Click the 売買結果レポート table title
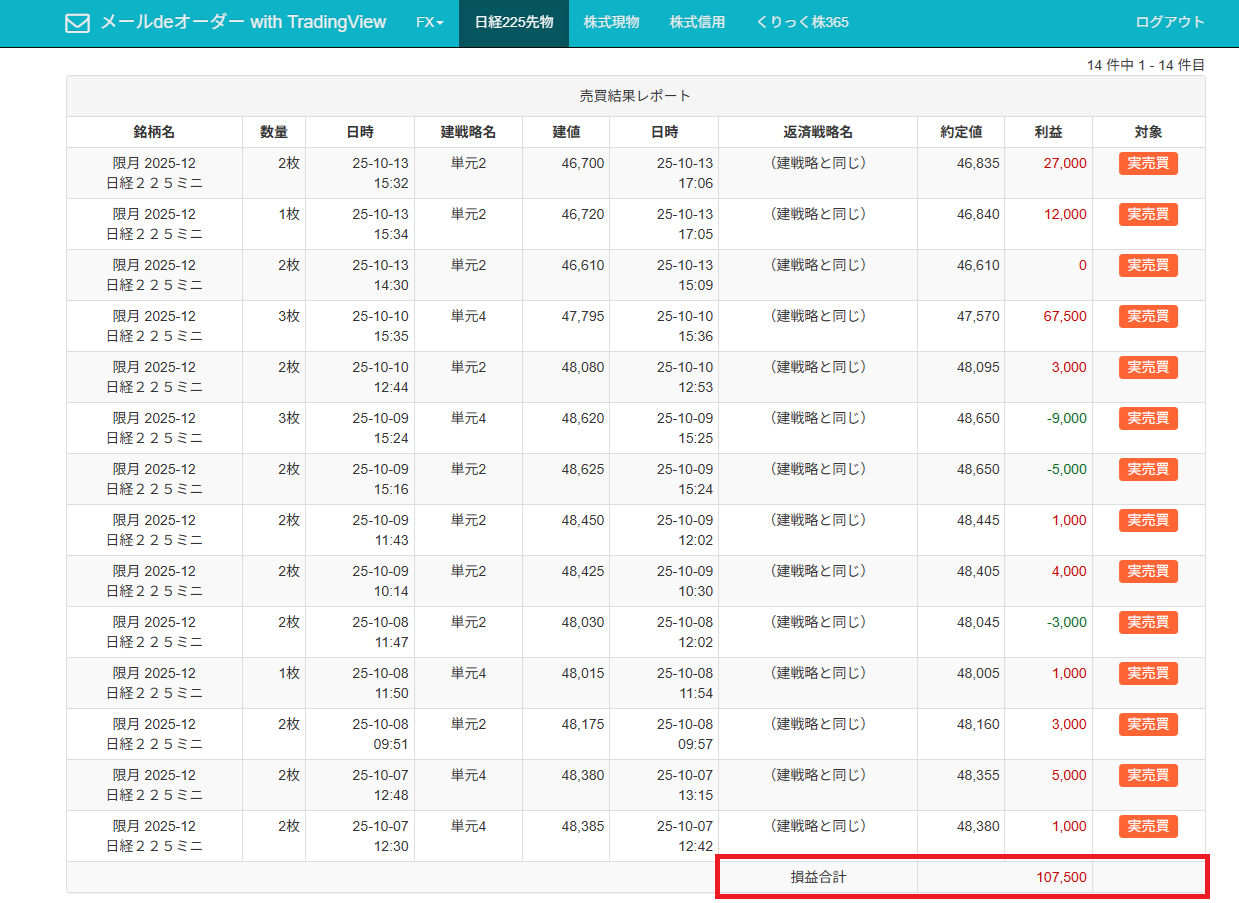 click(635, 97)
